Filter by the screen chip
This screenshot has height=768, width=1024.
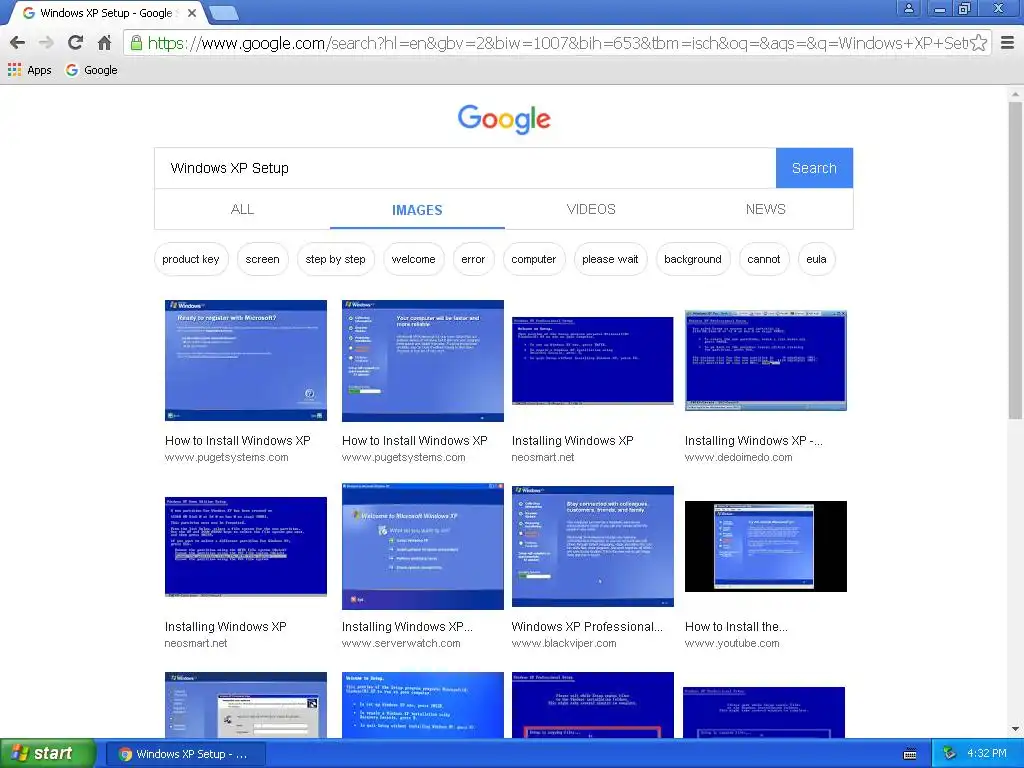click(x=263, y=259)
